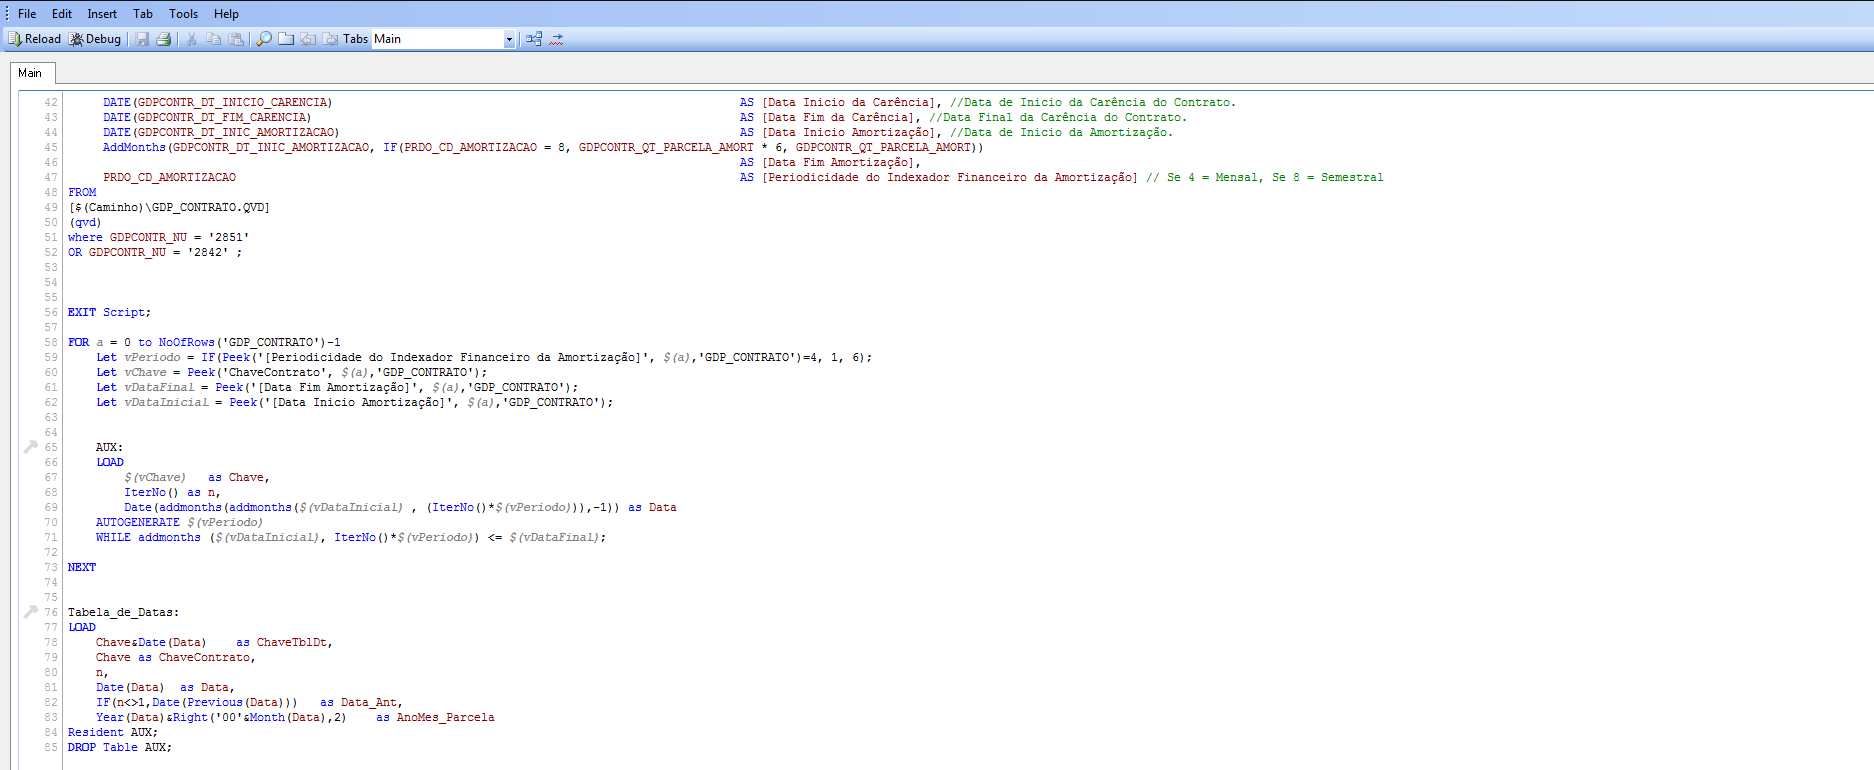
Task: Select the Main script tab
Action: (31, 73)
